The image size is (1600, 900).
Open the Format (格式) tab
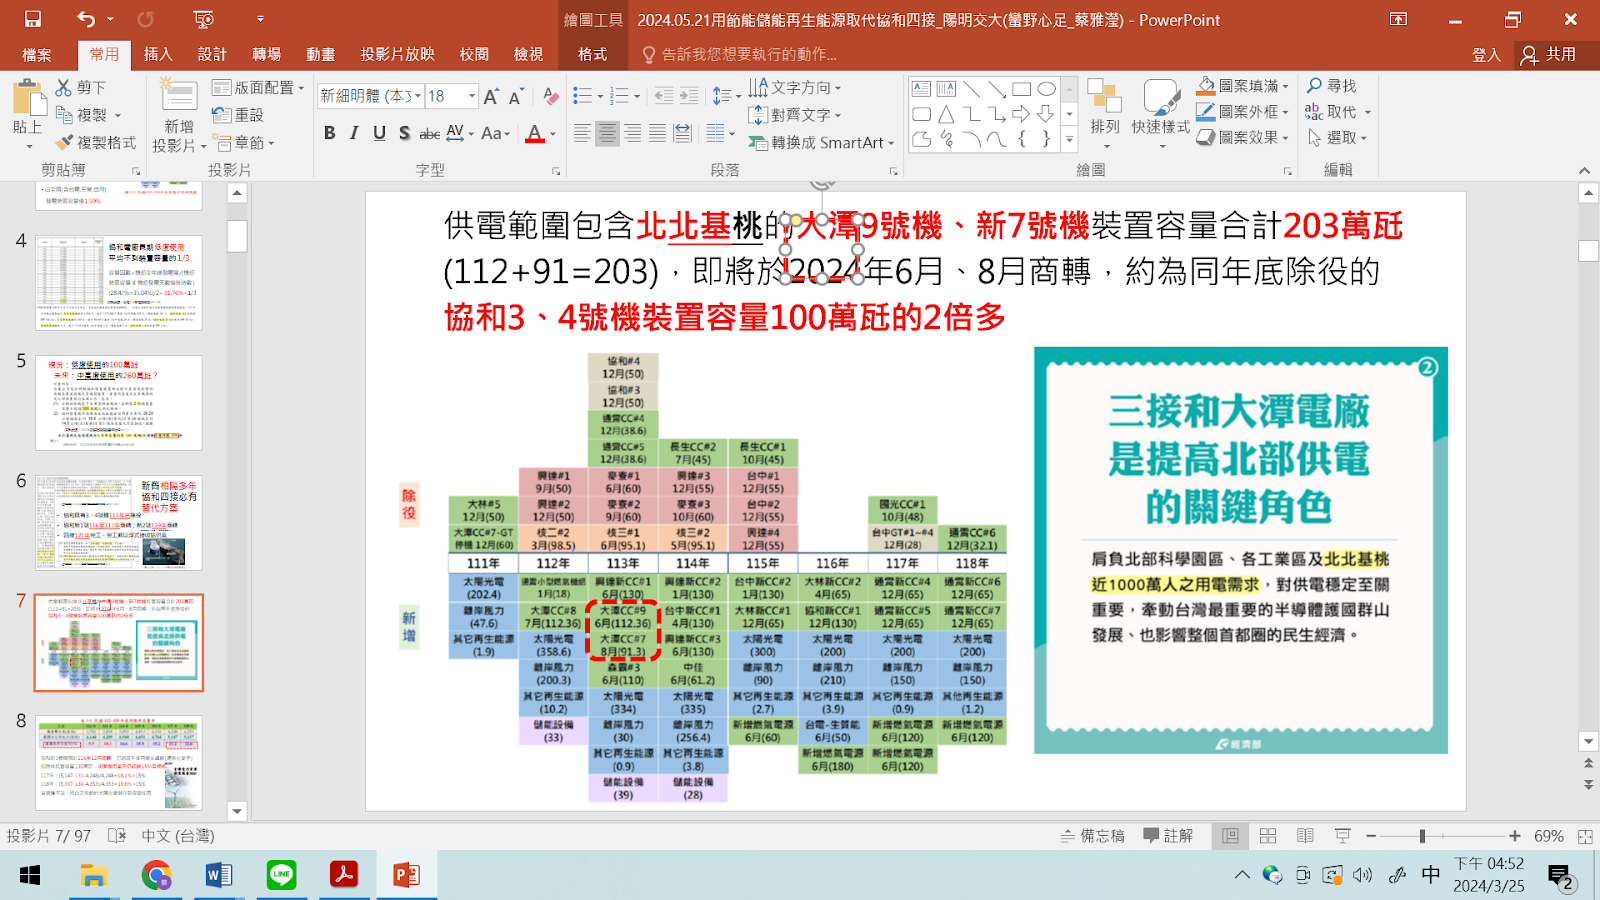coord(592,55)
